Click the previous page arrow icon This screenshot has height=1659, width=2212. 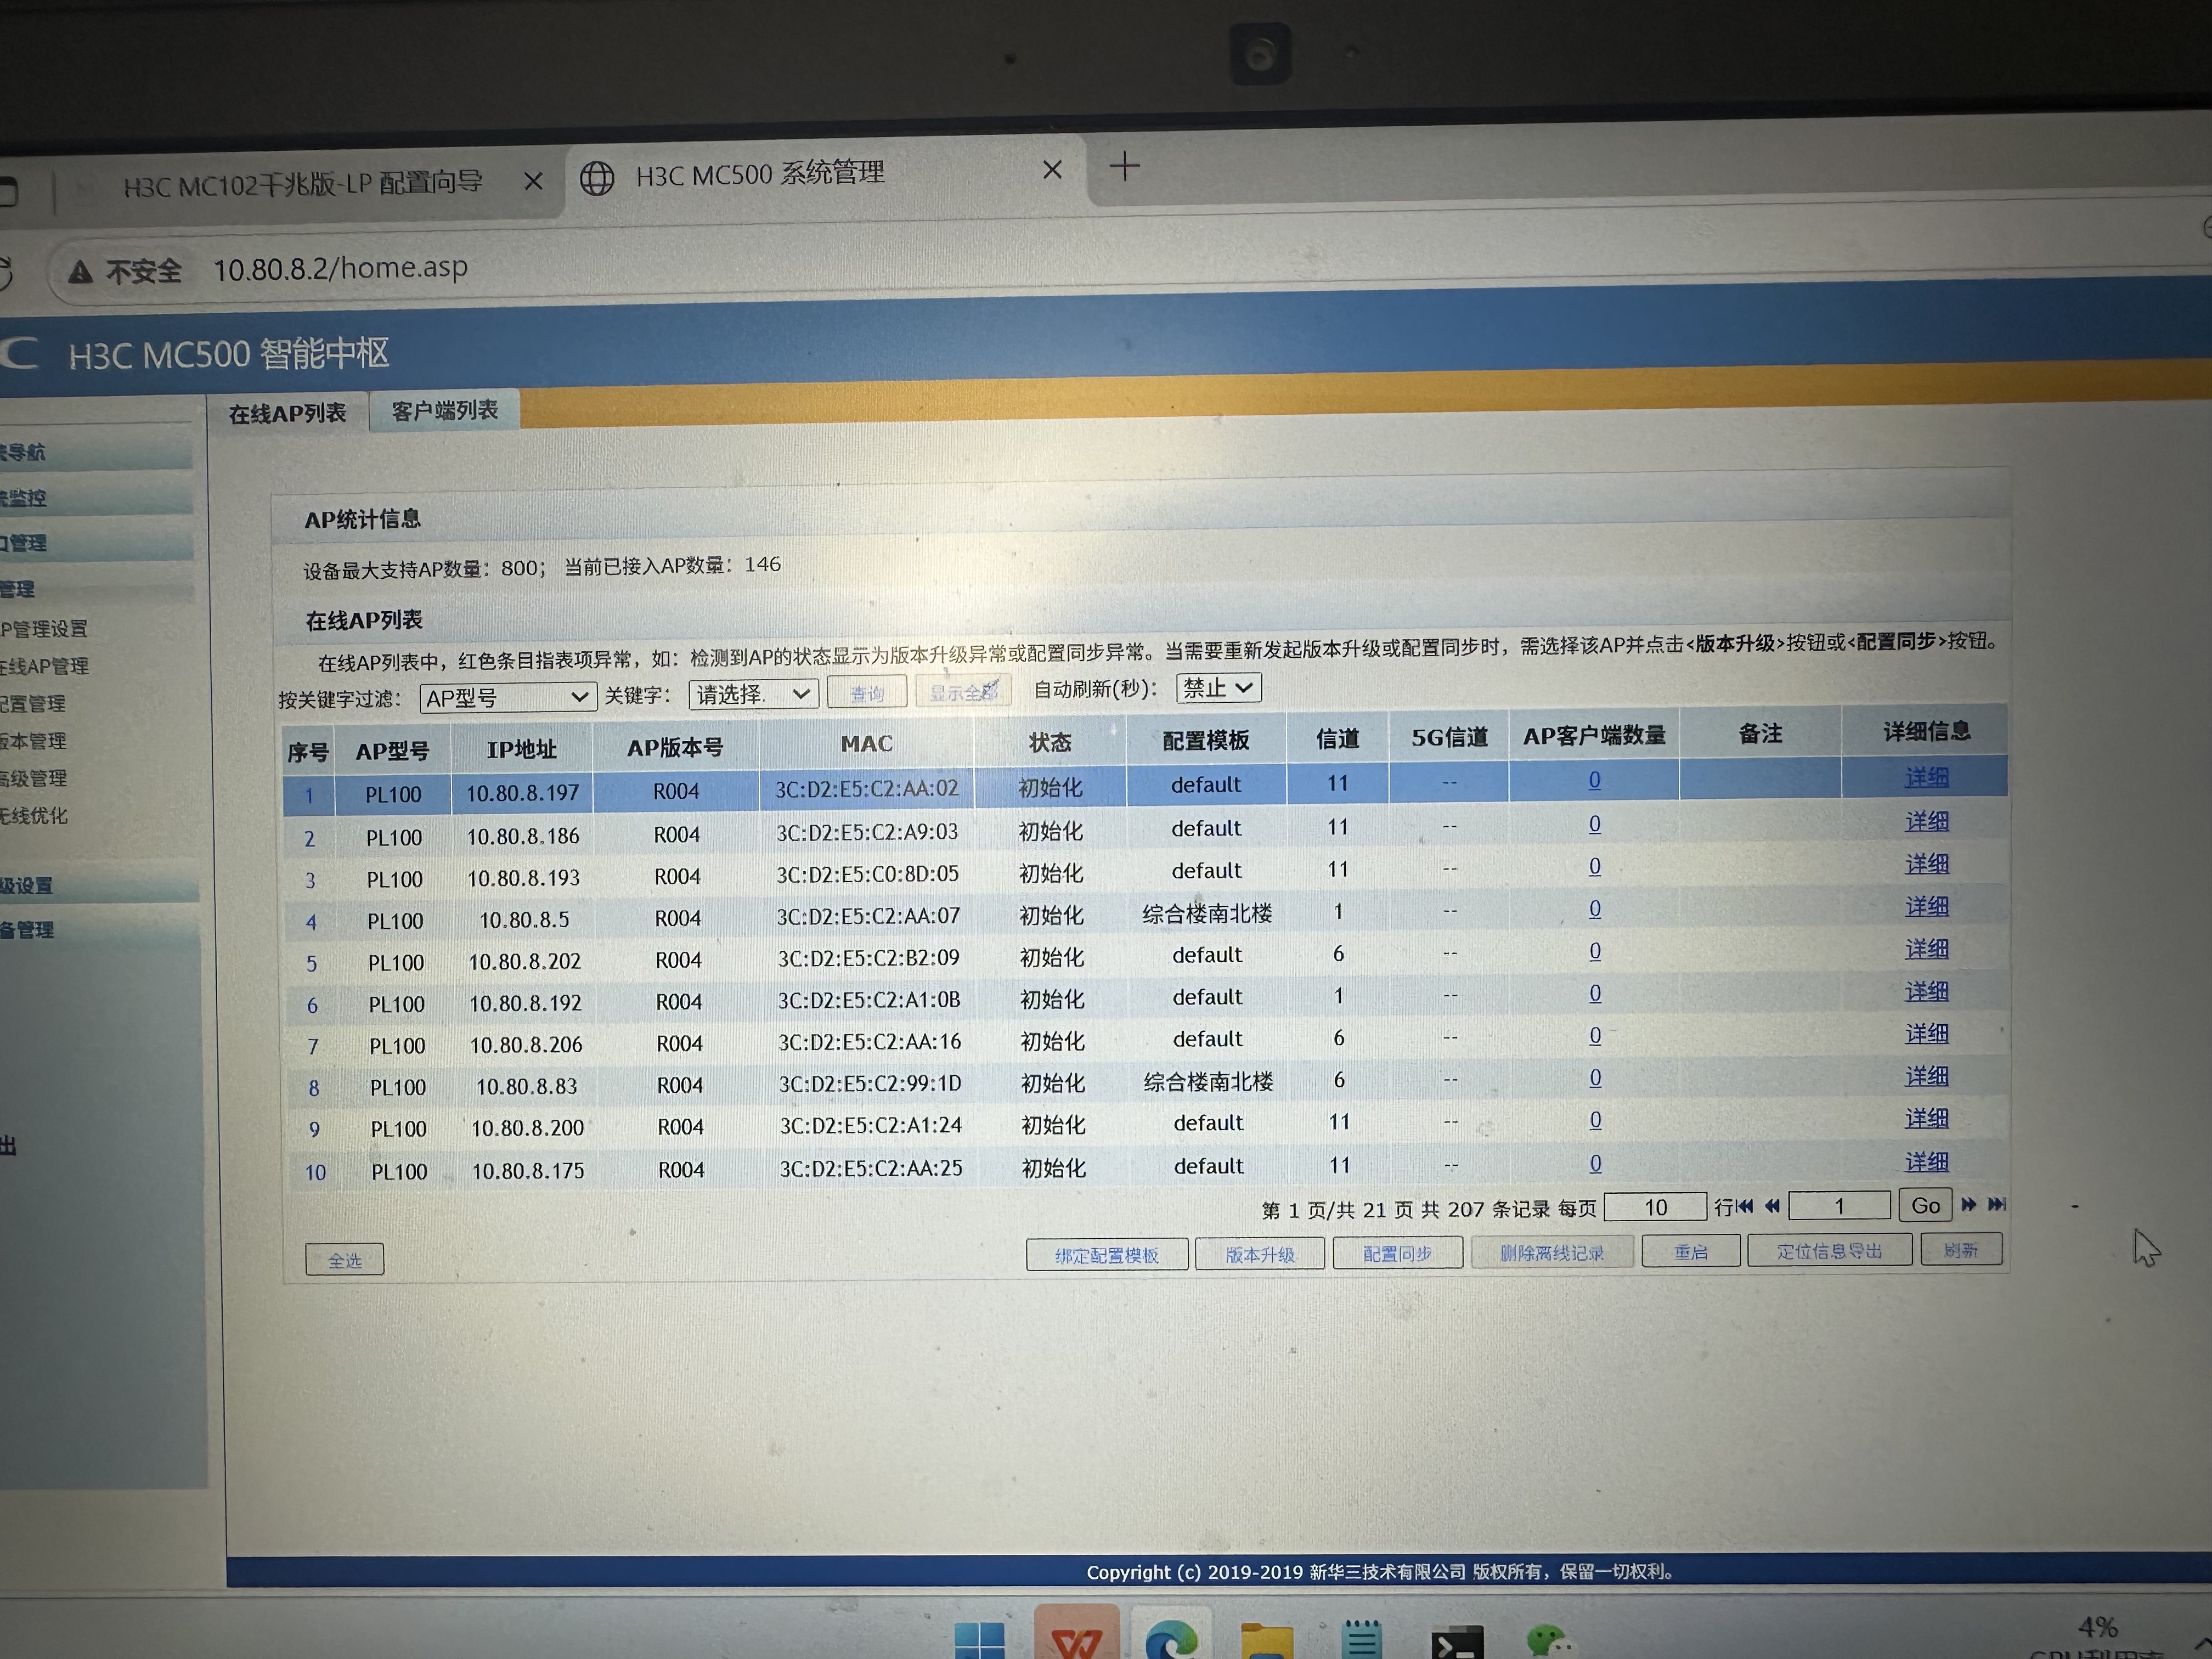(1771, 1206)
